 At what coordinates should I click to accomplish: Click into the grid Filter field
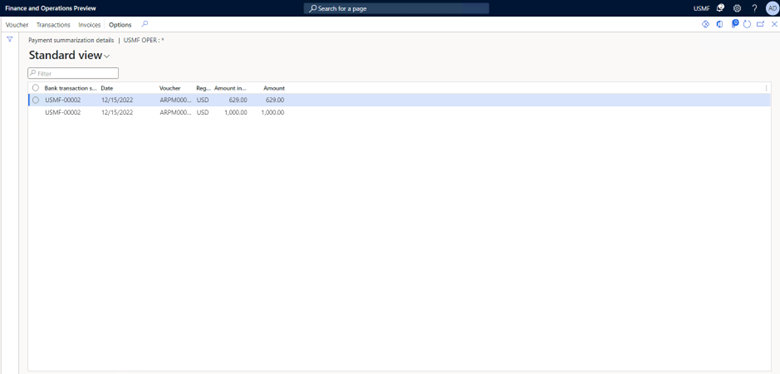pyautogui.click(x=73, y=73)
